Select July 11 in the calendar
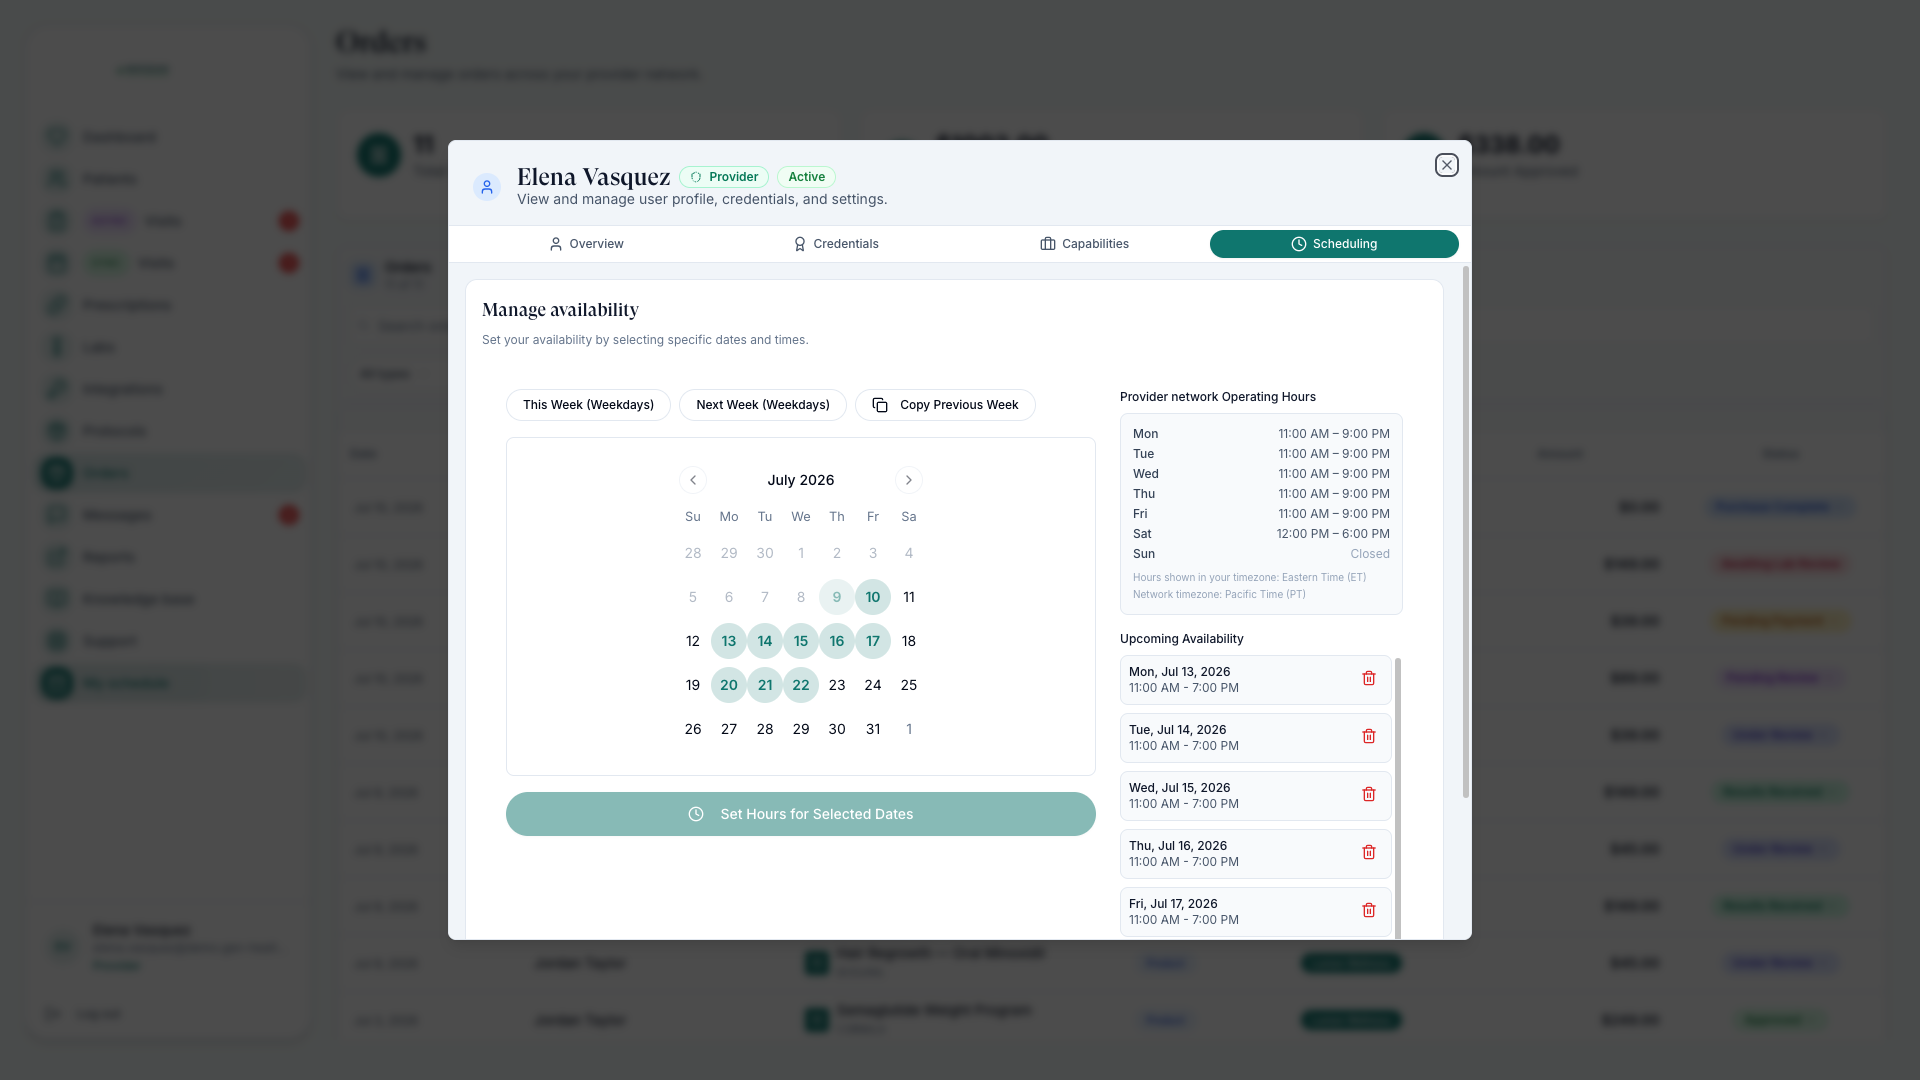The width and height of the screenshot is (1920, 1080). click(x=909, y=597)
